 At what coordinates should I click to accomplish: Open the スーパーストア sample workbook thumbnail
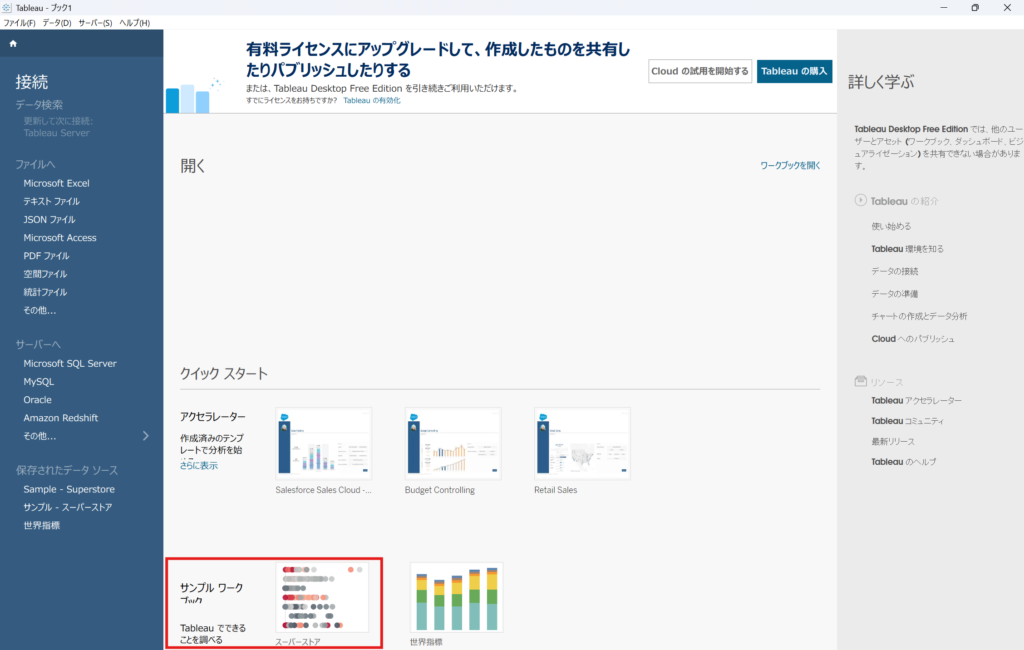(322, 597)
